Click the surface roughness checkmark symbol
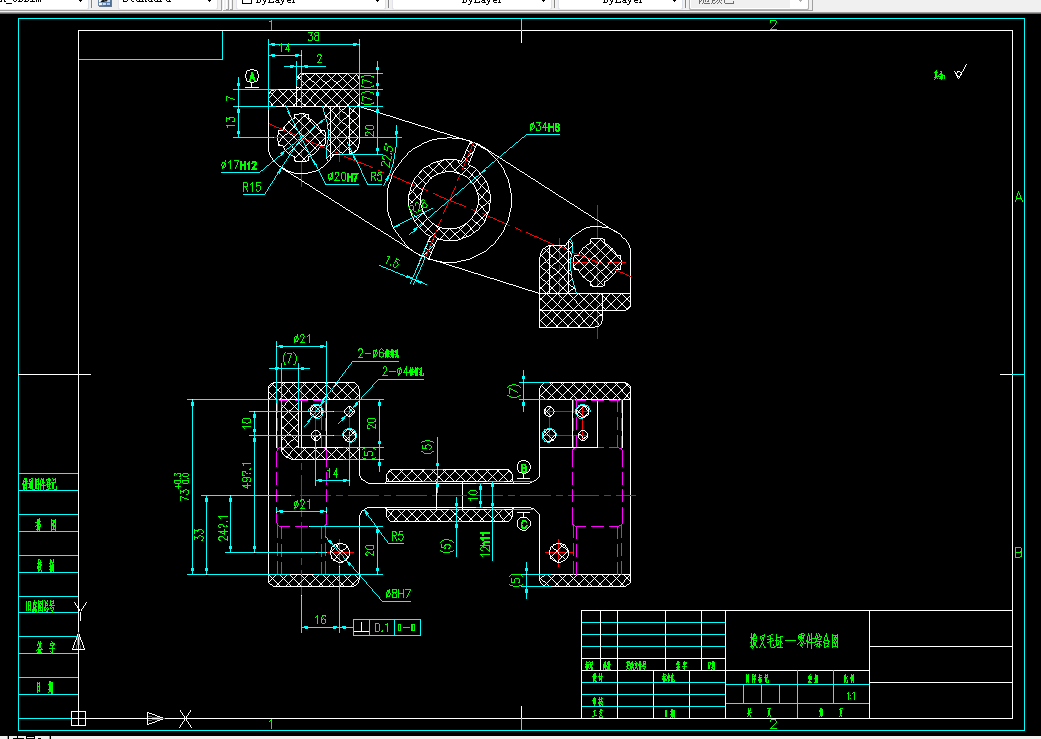The width and height of the screenshot is (1041, 739). click(960, 72)
